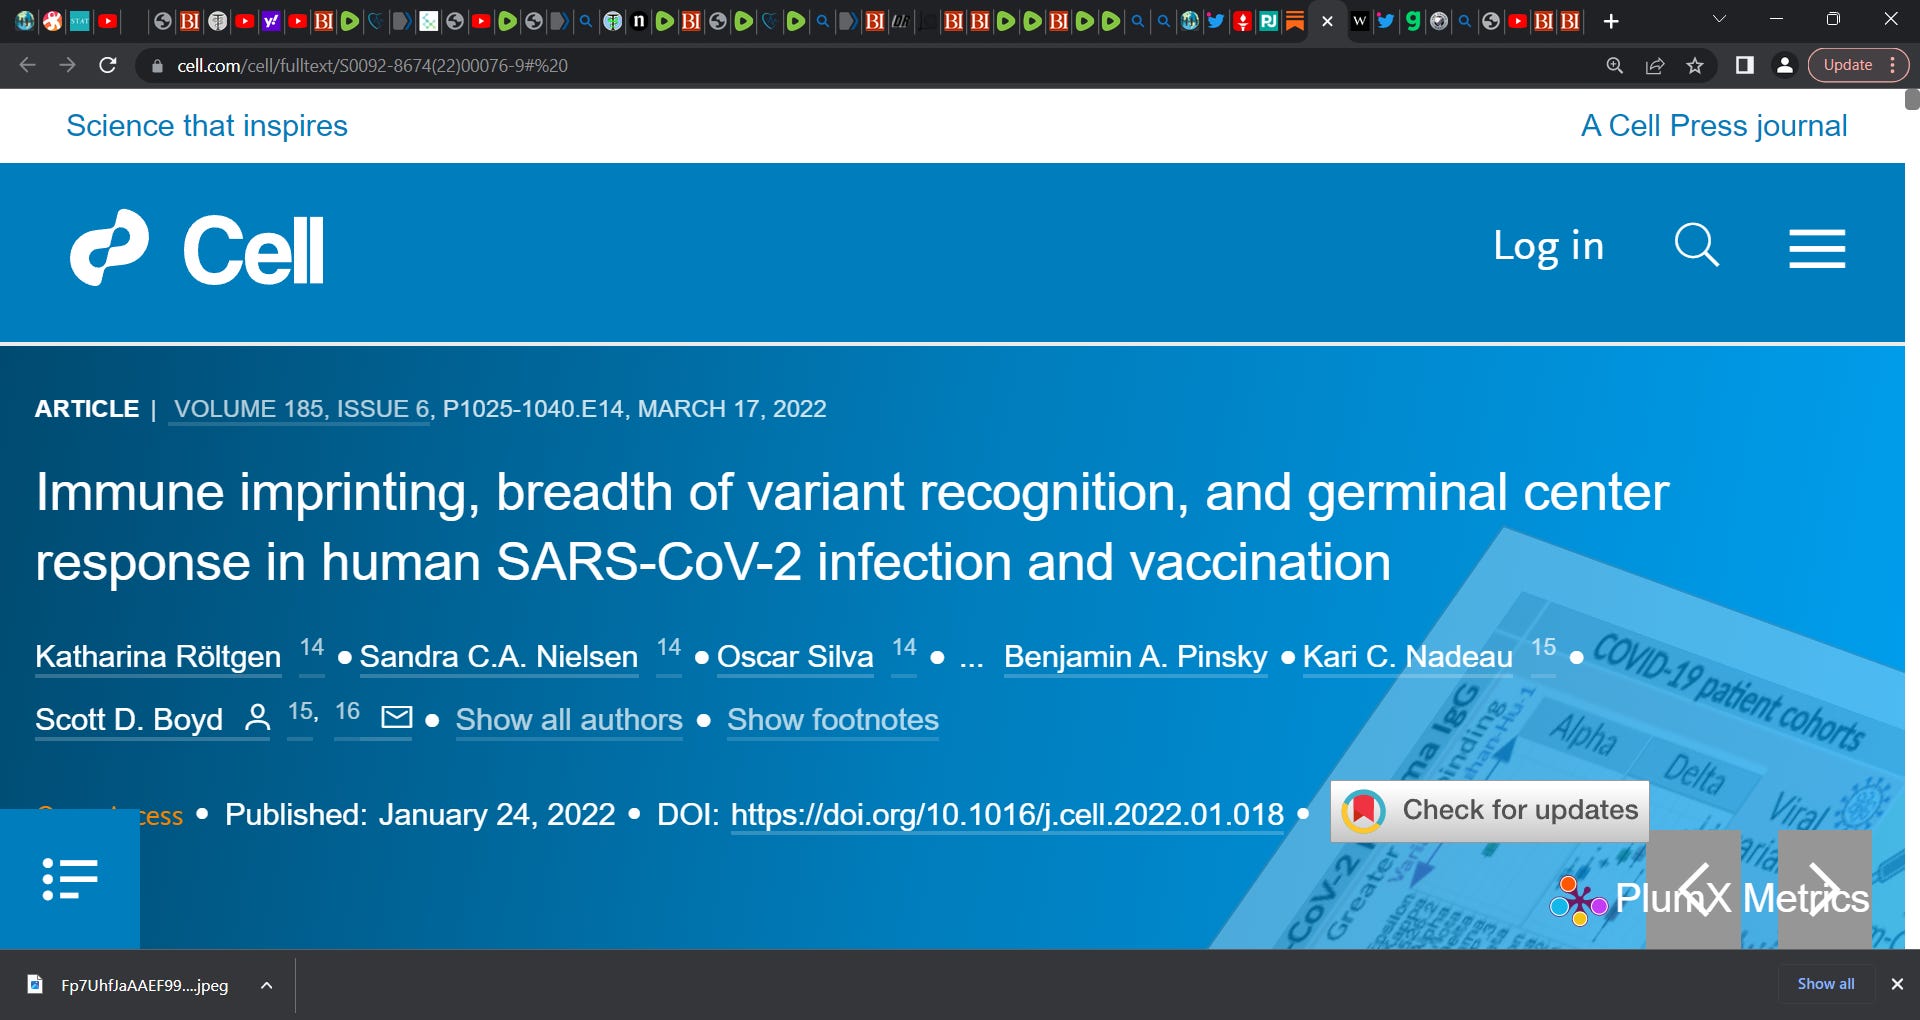Viewport: 1920px width, 1020px height.
Task: Open Volume 185, Issue 6 link
Action: point(301,409)
